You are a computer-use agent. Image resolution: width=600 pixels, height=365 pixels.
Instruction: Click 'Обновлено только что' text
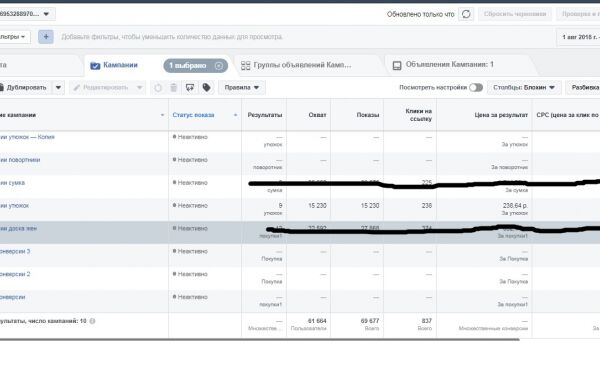coord(420,14)
